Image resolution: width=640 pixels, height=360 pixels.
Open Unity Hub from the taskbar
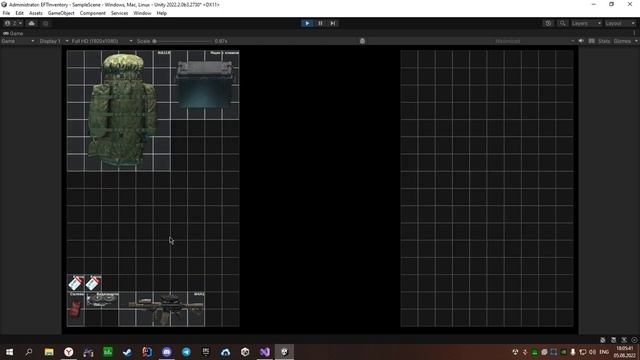245,352
